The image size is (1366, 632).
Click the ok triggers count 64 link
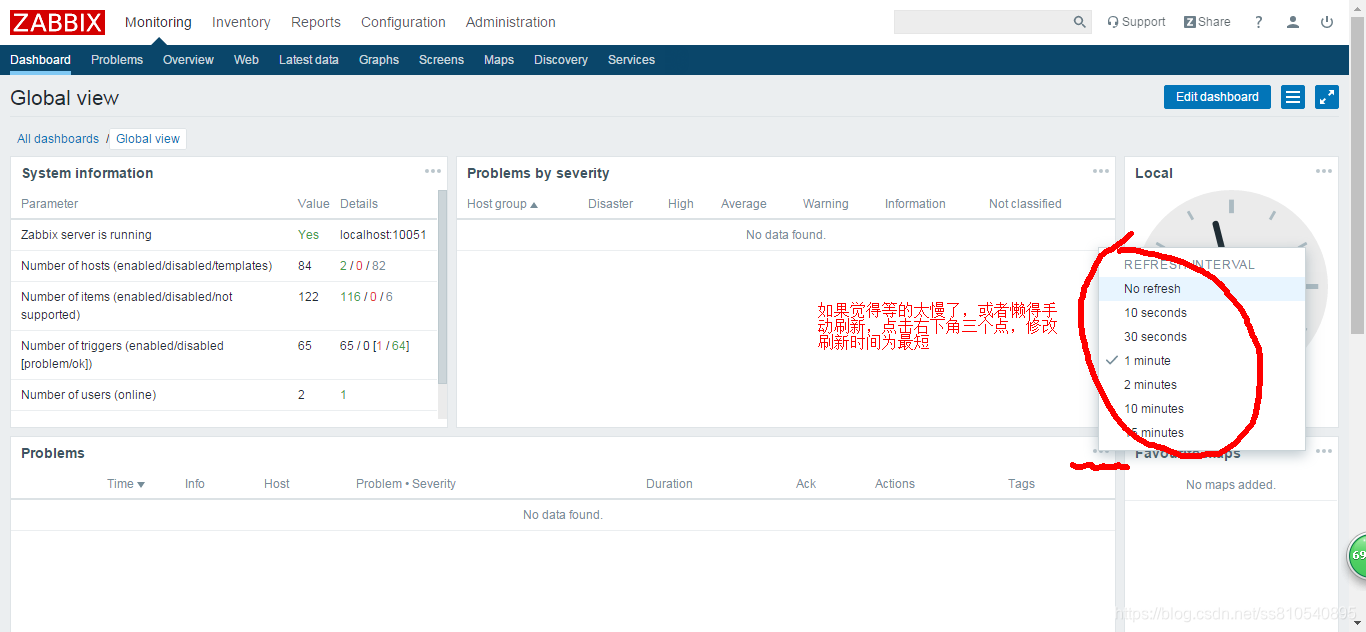398,346
